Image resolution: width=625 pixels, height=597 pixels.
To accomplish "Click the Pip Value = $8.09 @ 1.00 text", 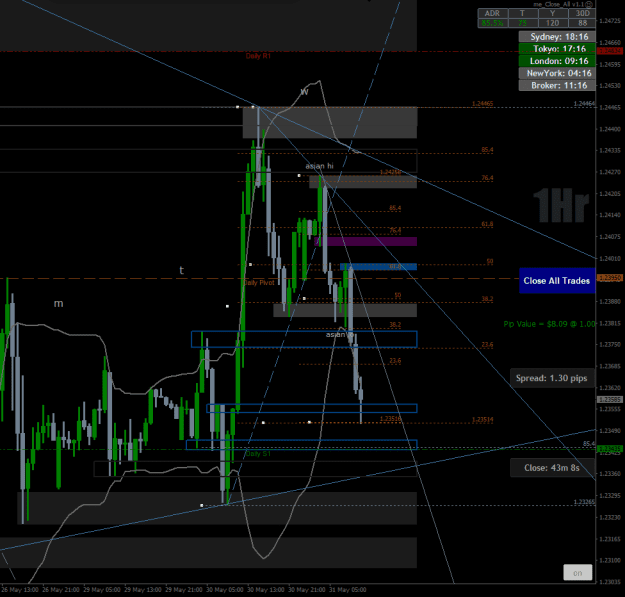I will point(549,324).
